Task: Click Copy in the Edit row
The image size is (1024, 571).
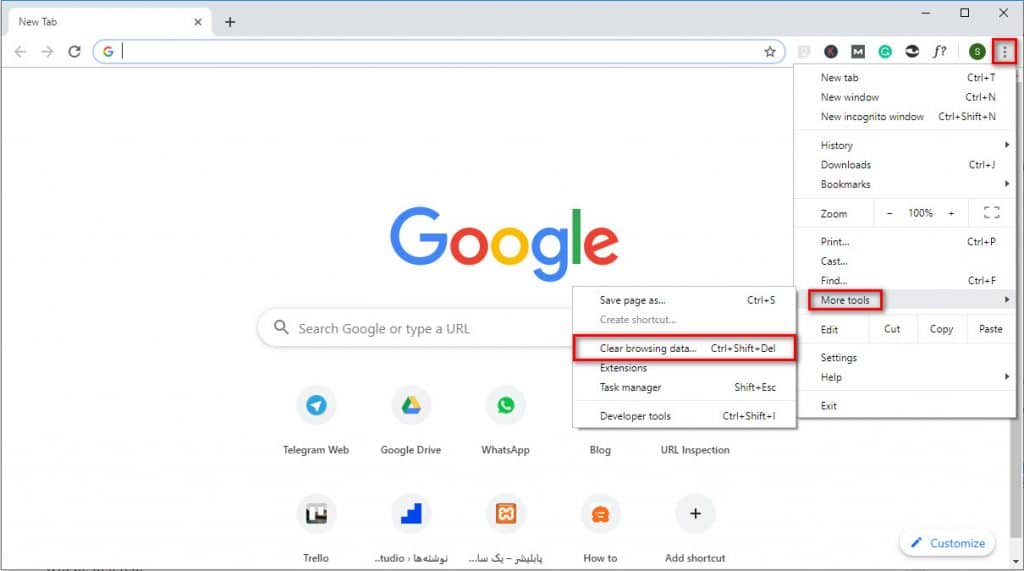Action: [x=941, y=329]
